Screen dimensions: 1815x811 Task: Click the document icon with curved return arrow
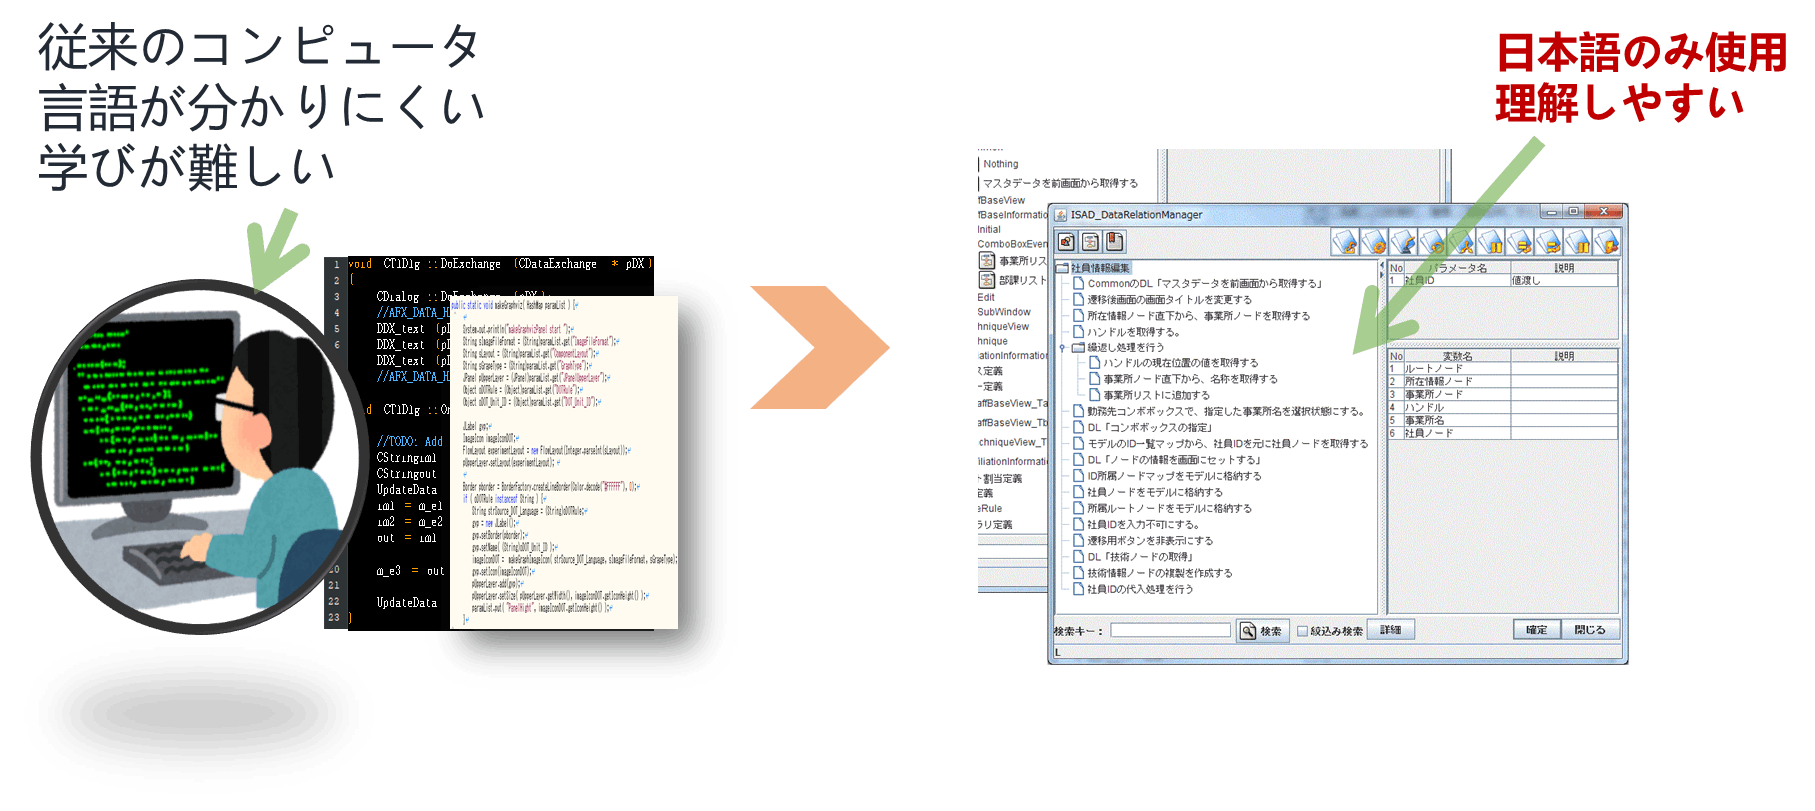[1345, 242]
